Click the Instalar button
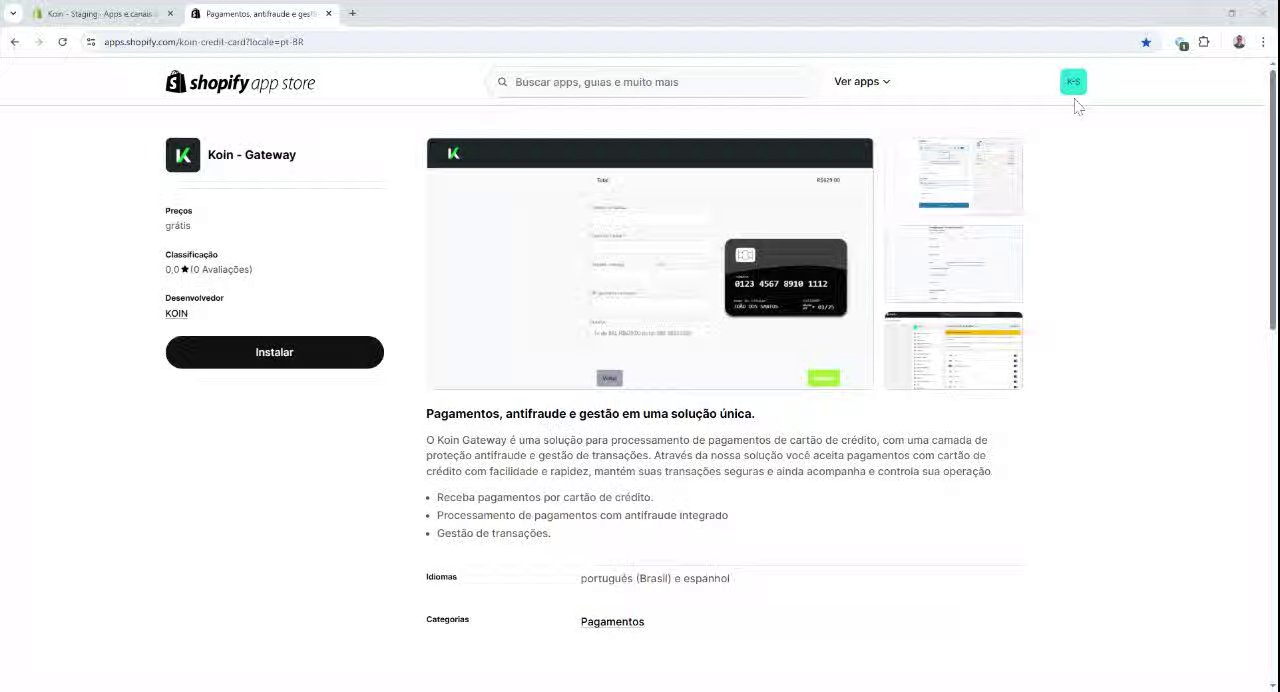This screenshot has height=692, width=1280. [x=275, y=352]
